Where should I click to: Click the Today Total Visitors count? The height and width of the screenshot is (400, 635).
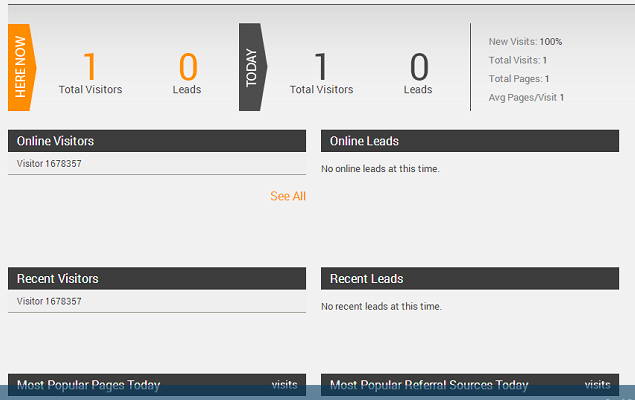321,67
